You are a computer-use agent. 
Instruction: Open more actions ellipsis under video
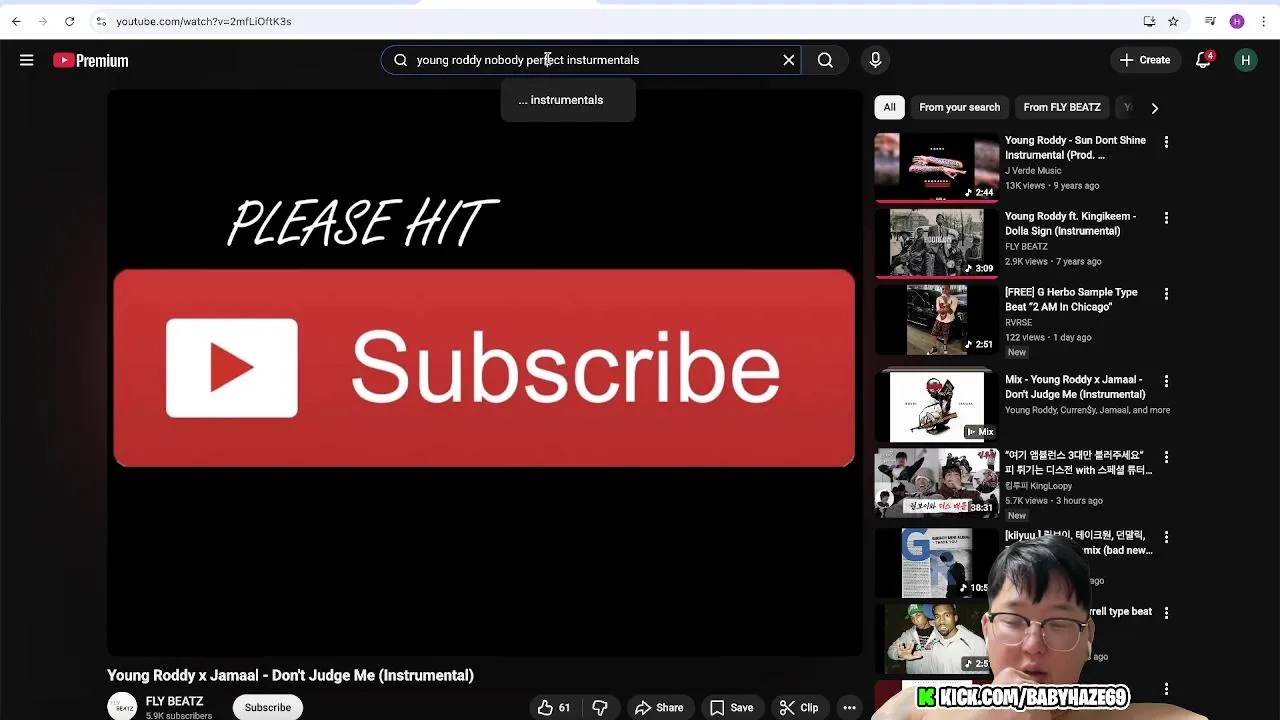(x=849, y=707)
